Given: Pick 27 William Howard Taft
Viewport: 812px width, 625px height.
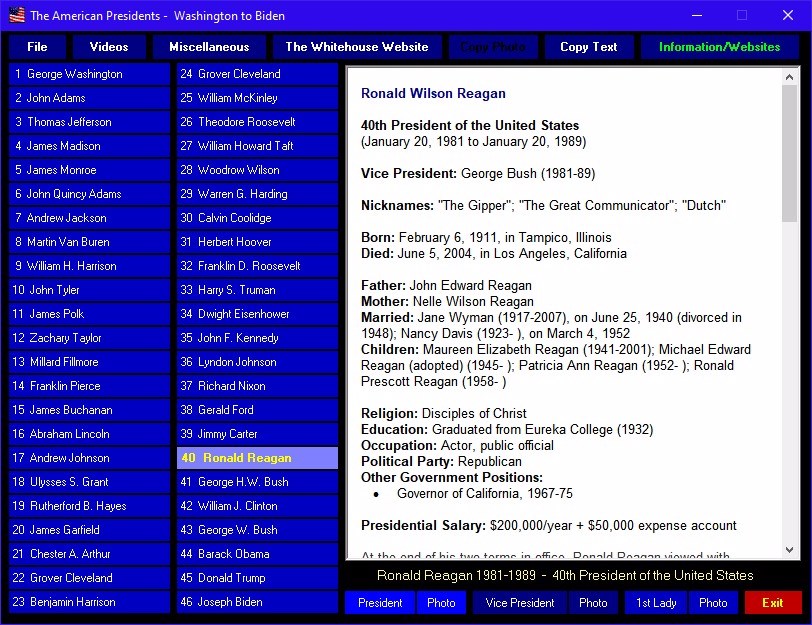Looking at the screenshot, I should coord(257,146).
